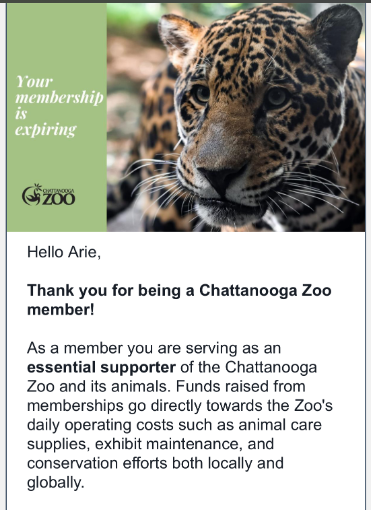Open the jaguar header photo
The width and height of the screenshot is (371, 510).
point(236,117)
